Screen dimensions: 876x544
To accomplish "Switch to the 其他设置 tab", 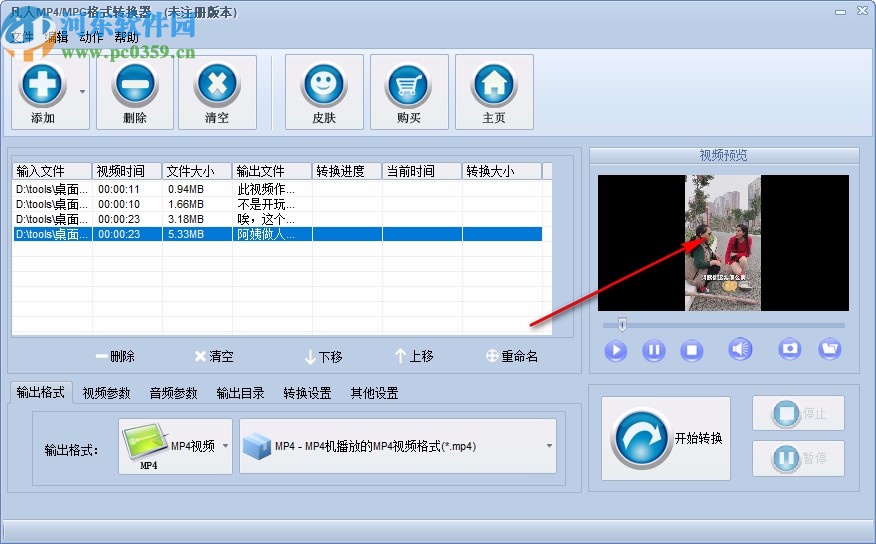I will (x=374, y=393).
